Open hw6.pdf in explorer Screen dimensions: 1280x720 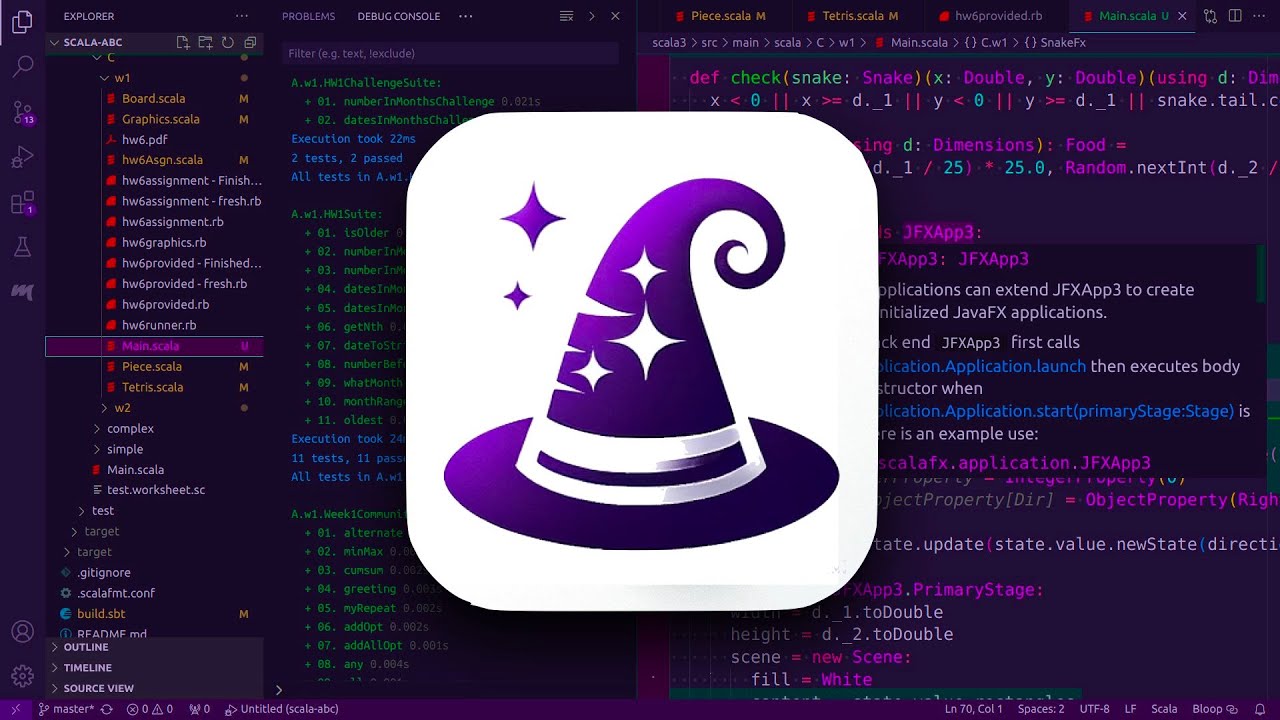click(154, 140)
